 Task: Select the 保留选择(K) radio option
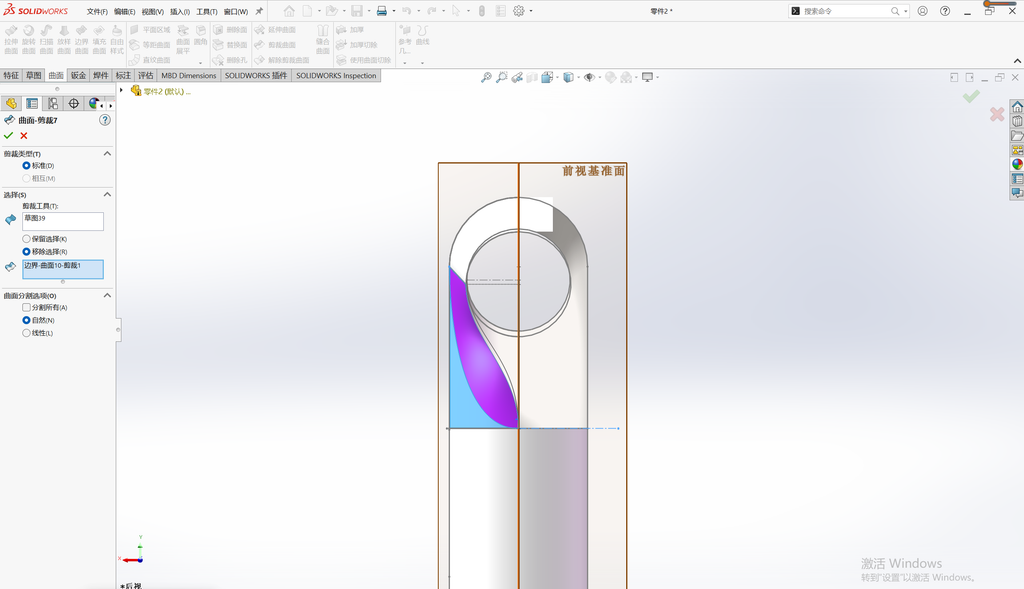44,239
